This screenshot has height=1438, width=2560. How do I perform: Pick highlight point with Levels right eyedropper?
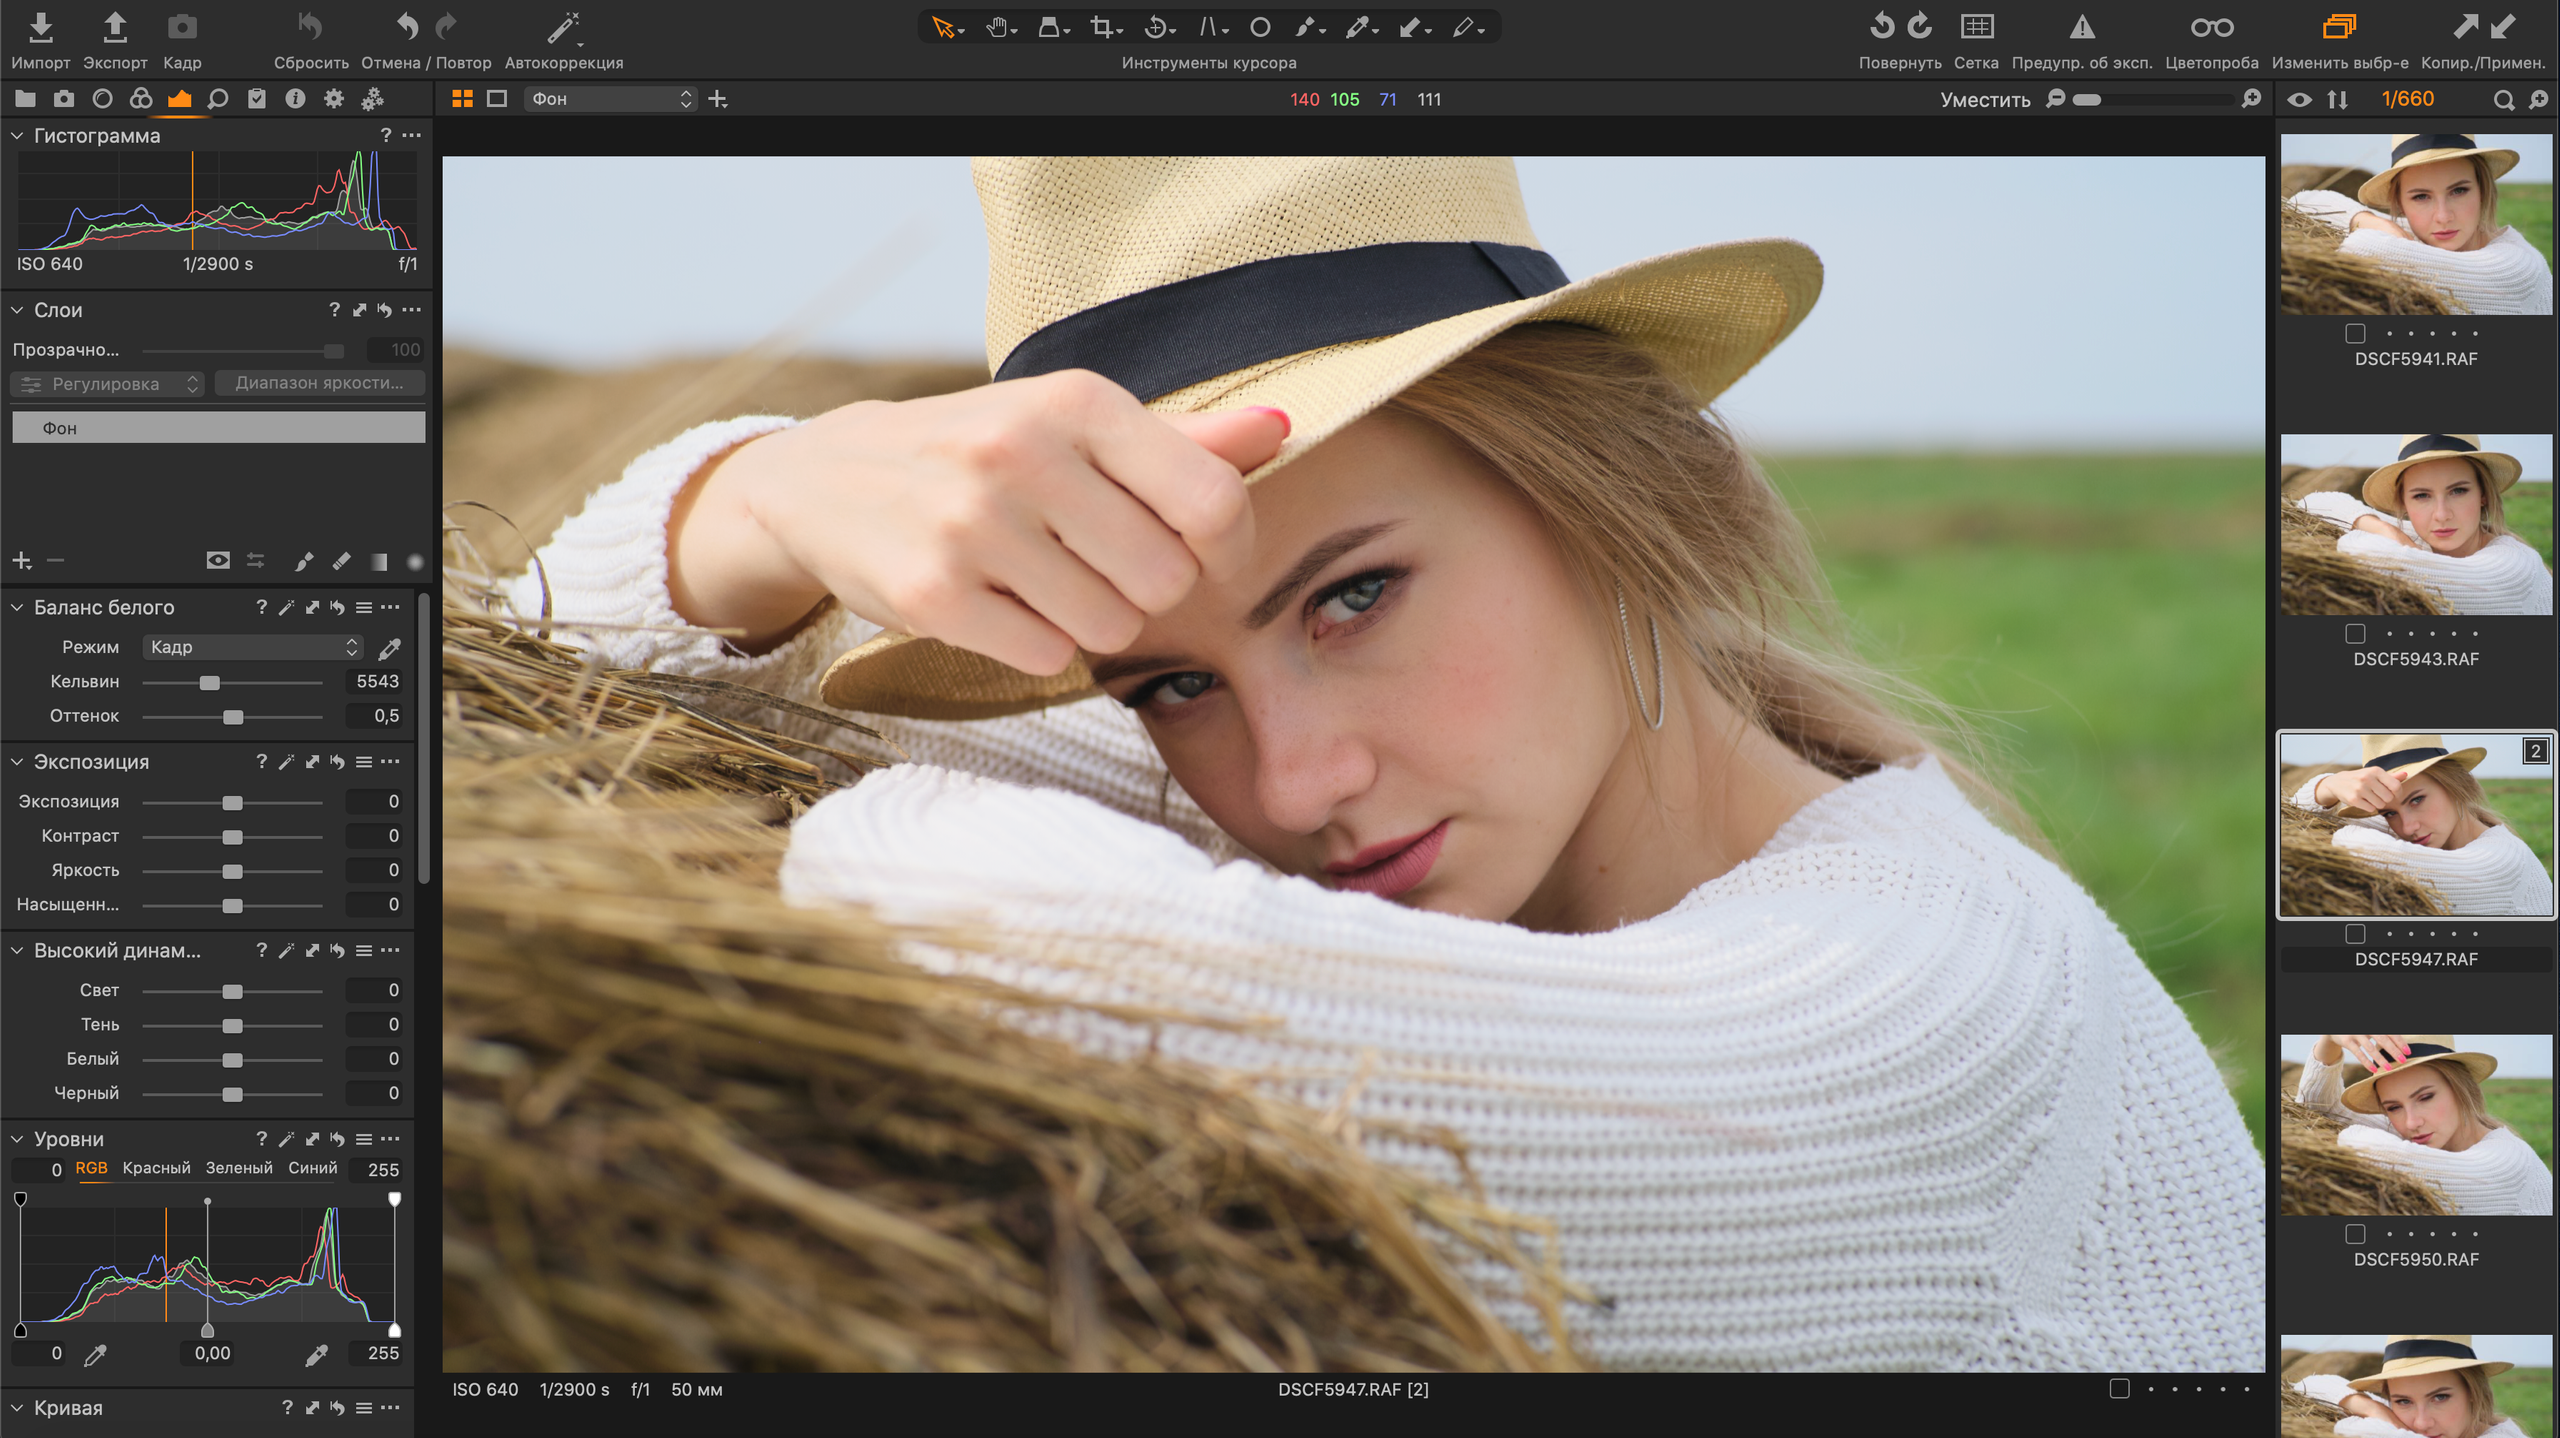pos(316,1355)
